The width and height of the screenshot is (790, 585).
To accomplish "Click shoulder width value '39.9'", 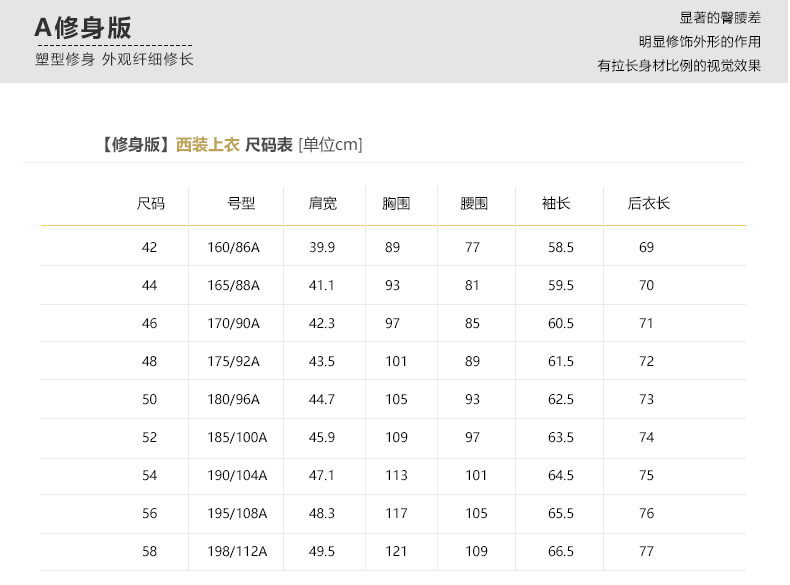I will pyautogui.click(x=322, y=247).
